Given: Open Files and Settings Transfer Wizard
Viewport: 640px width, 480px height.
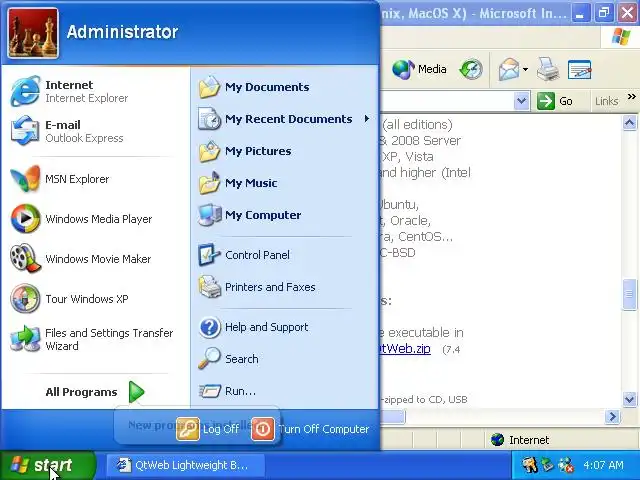Looking at the screenshot, I should (x=95, y=339).
